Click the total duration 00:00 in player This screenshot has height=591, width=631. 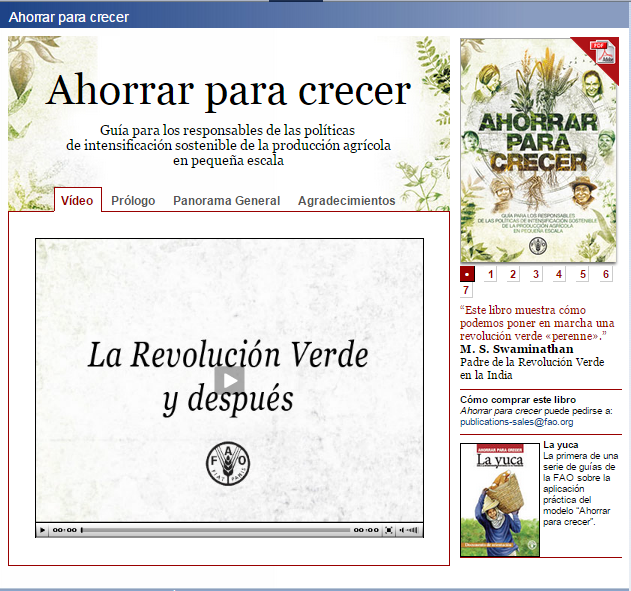[366, 530]
